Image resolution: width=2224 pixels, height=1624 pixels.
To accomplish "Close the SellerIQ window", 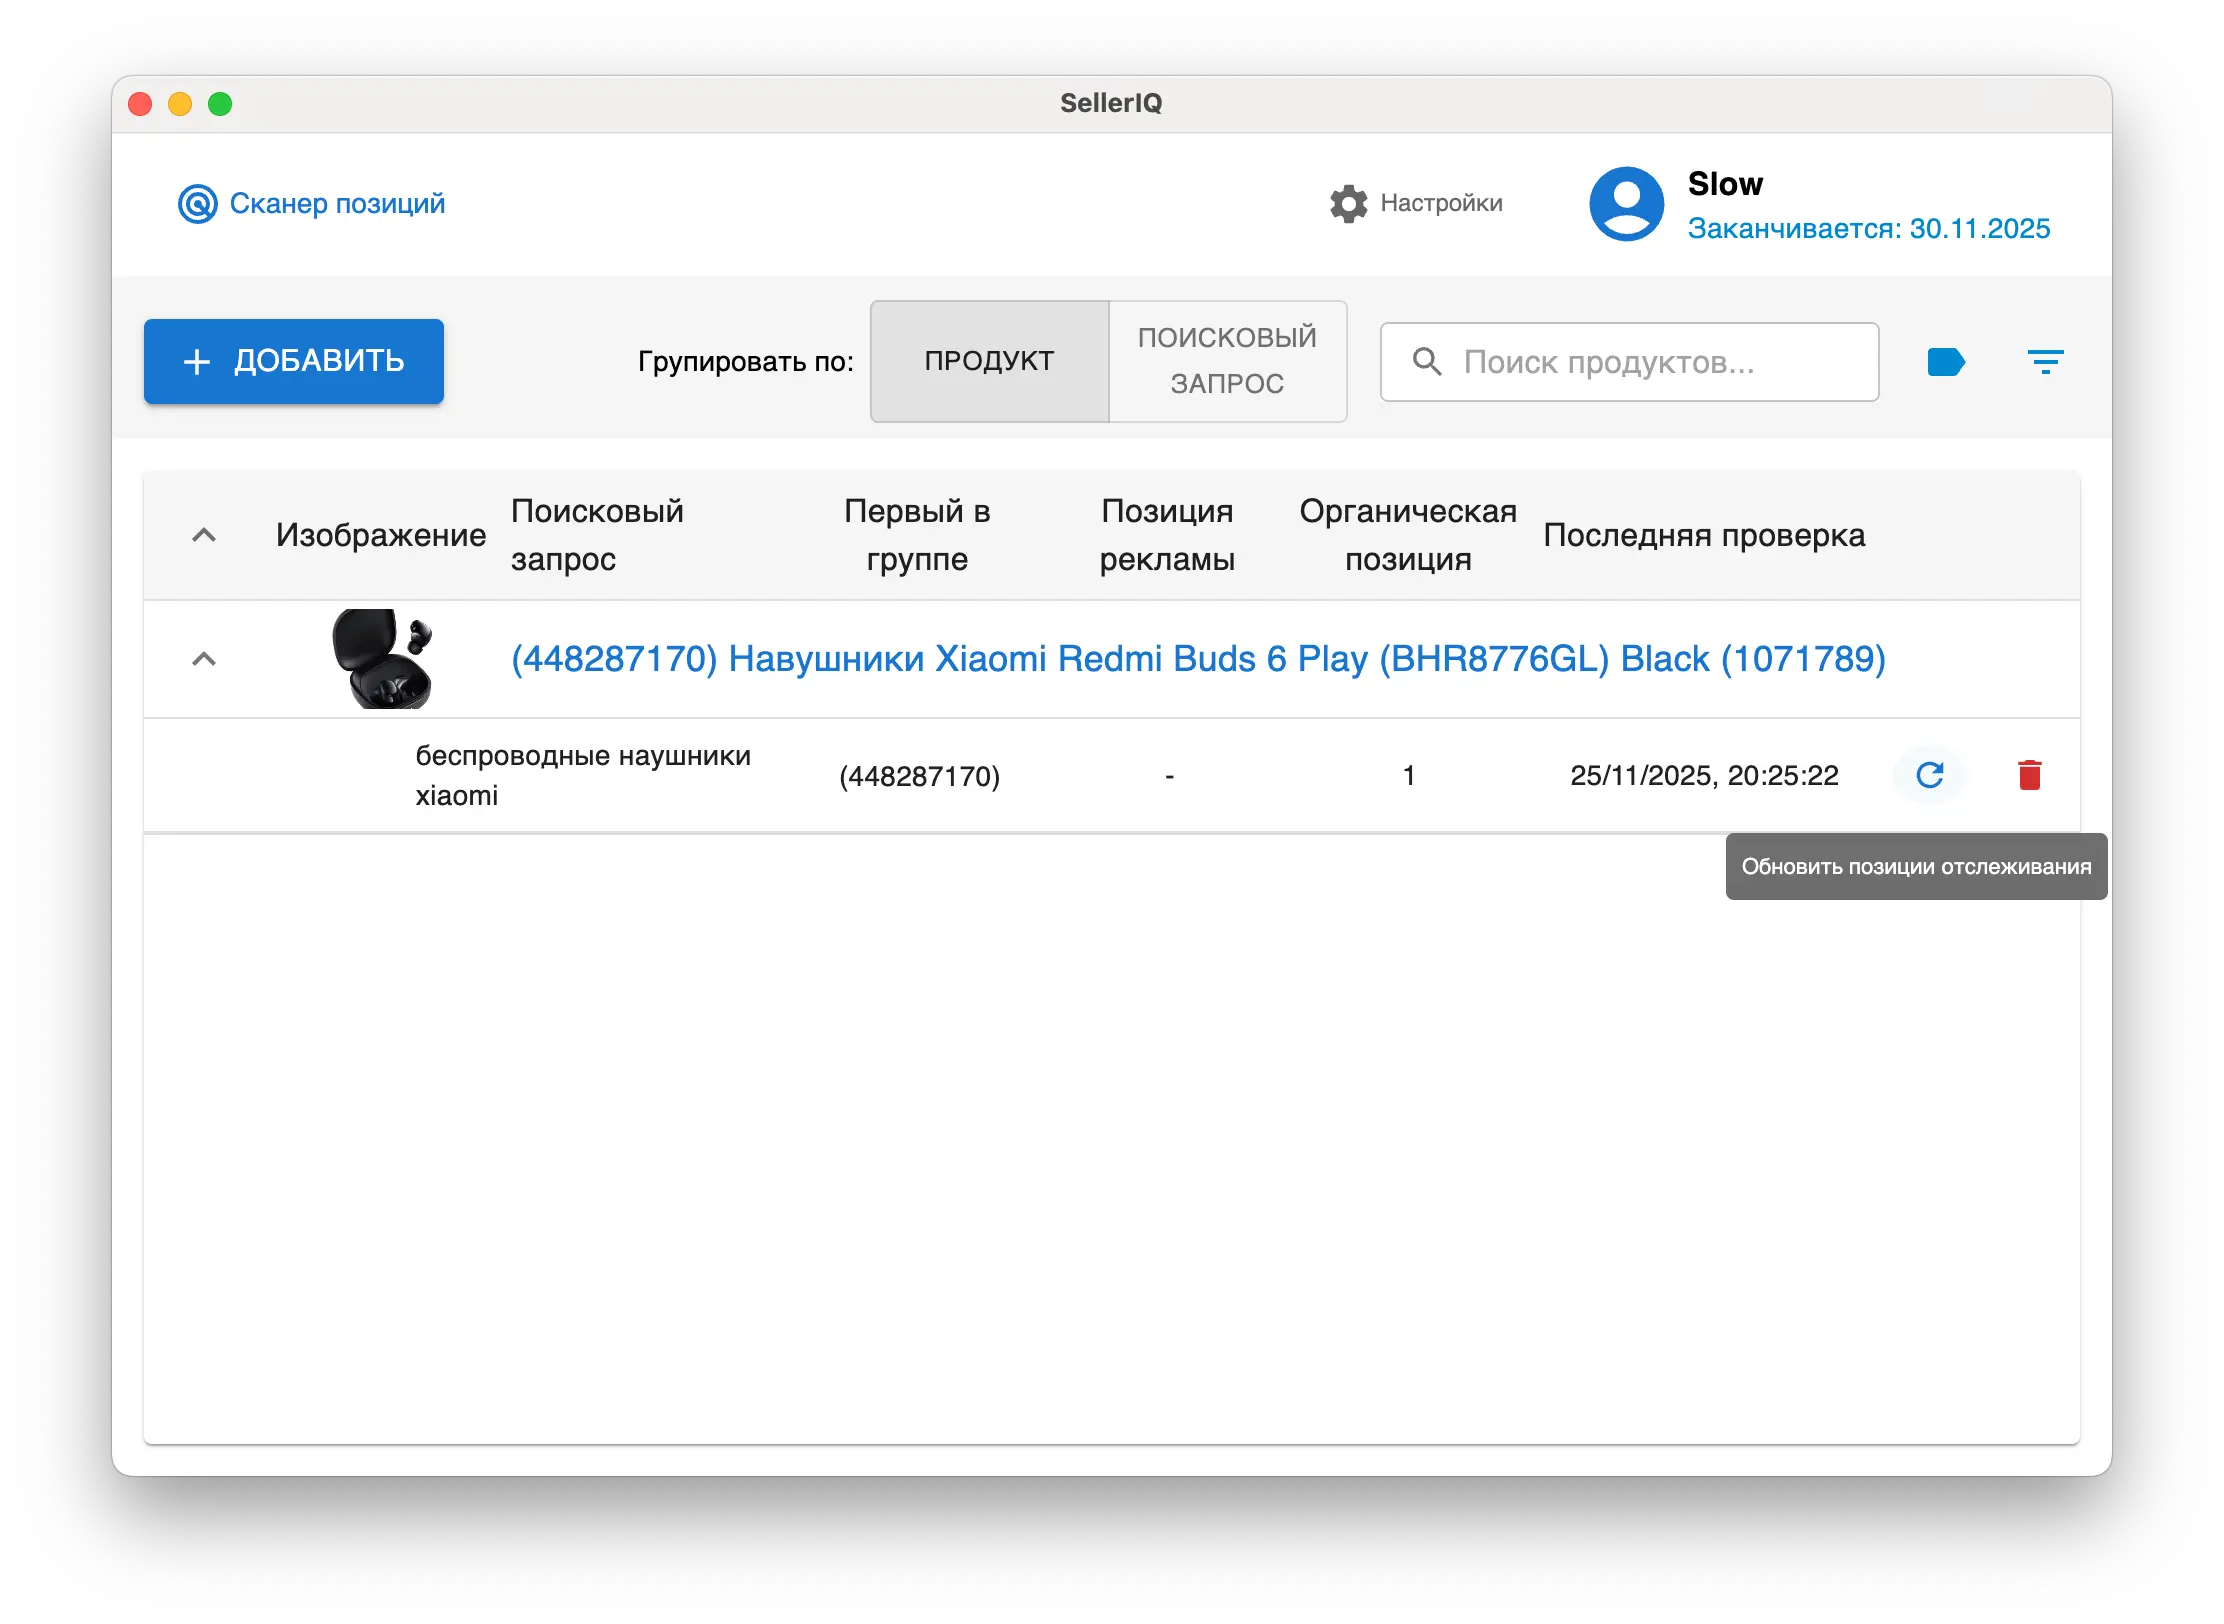I will tap(140, 104).
